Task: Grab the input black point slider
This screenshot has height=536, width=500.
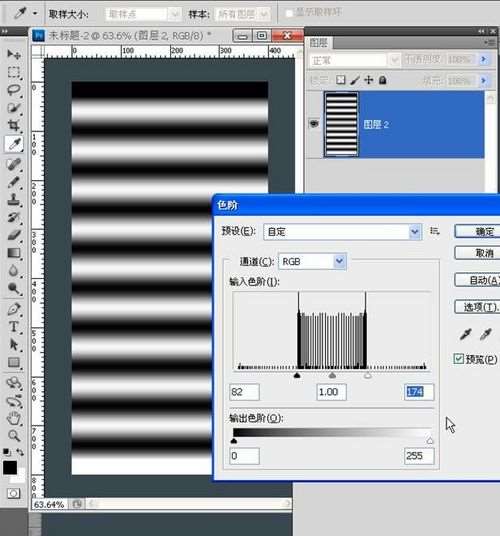Action: (297, 375)
